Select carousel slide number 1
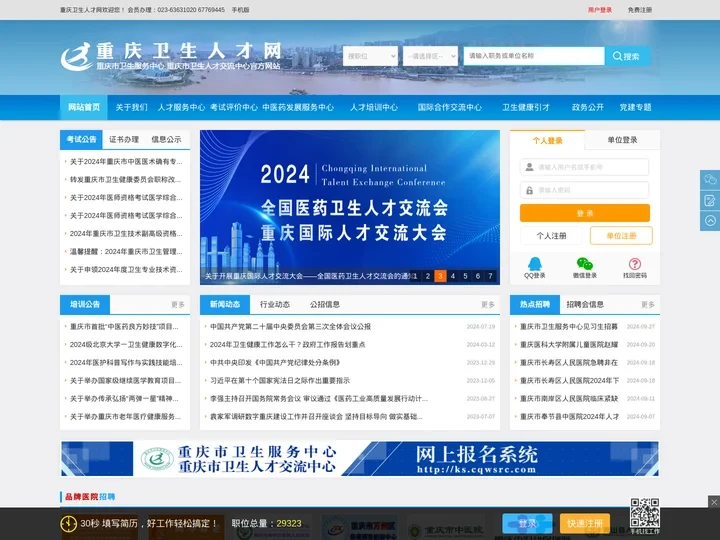 point(415,276)
